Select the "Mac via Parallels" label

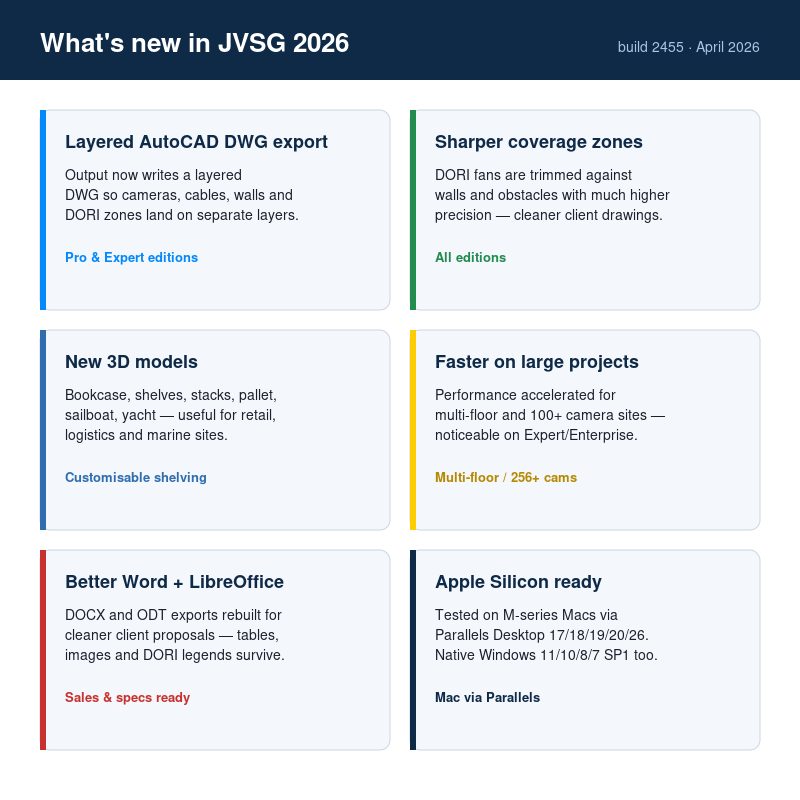tap(487, 697)
